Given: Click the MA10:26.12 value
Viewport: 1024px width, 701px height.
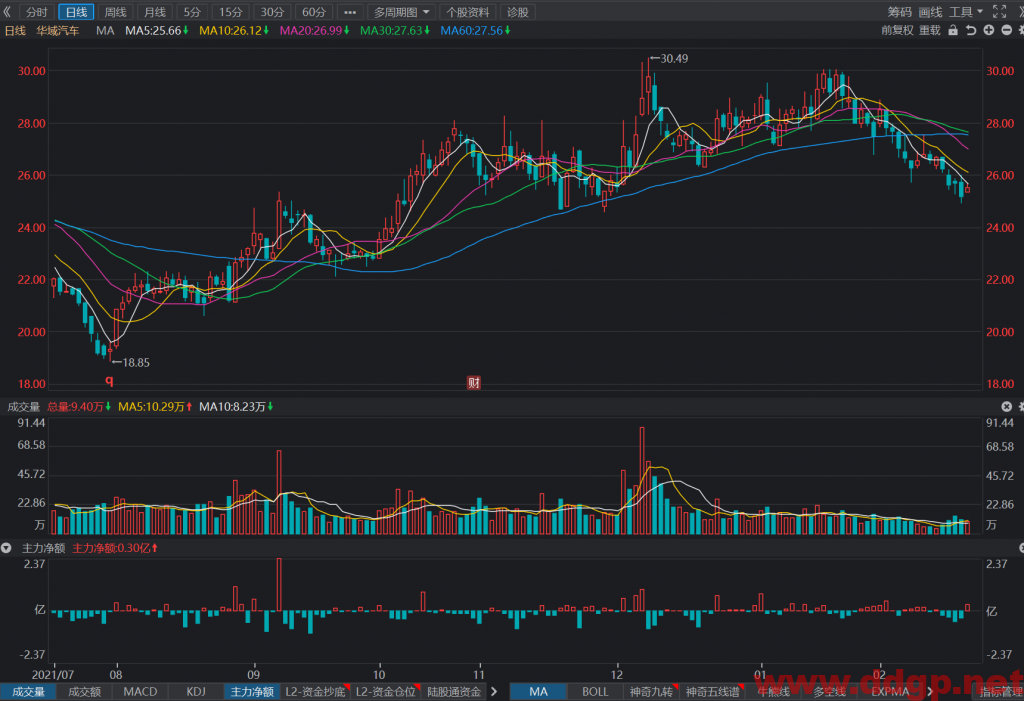Looking at the screenshot, I should [234, 31].
